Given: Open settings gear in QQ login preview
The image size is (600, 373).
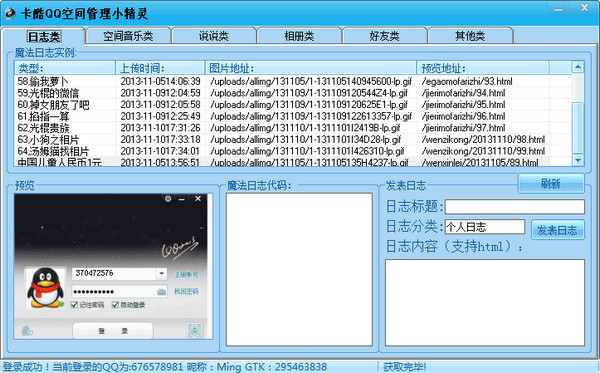Looking at the screenshot, I should [168, 199].
